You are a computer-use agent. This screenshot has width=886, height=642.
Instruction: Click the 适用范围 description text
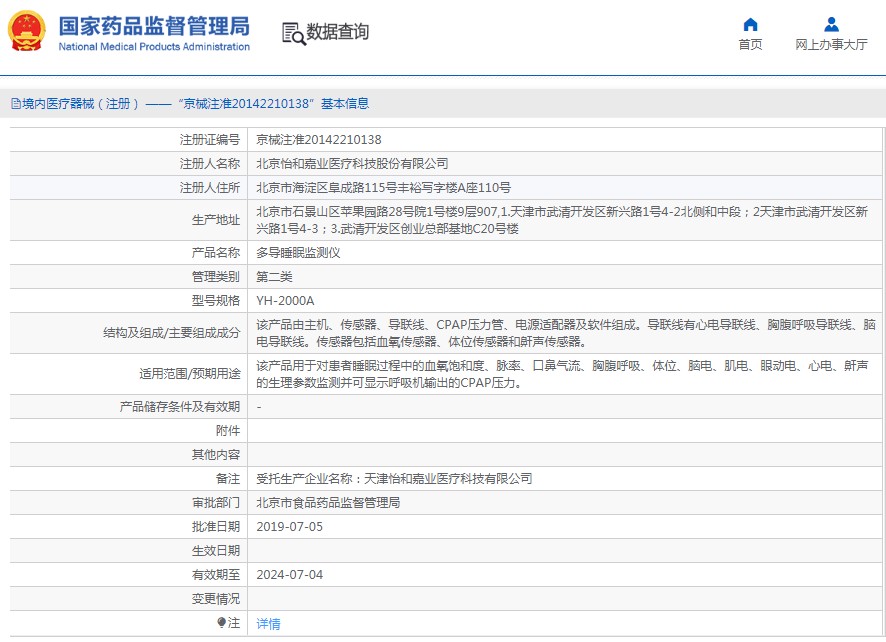tap(562, 374)
